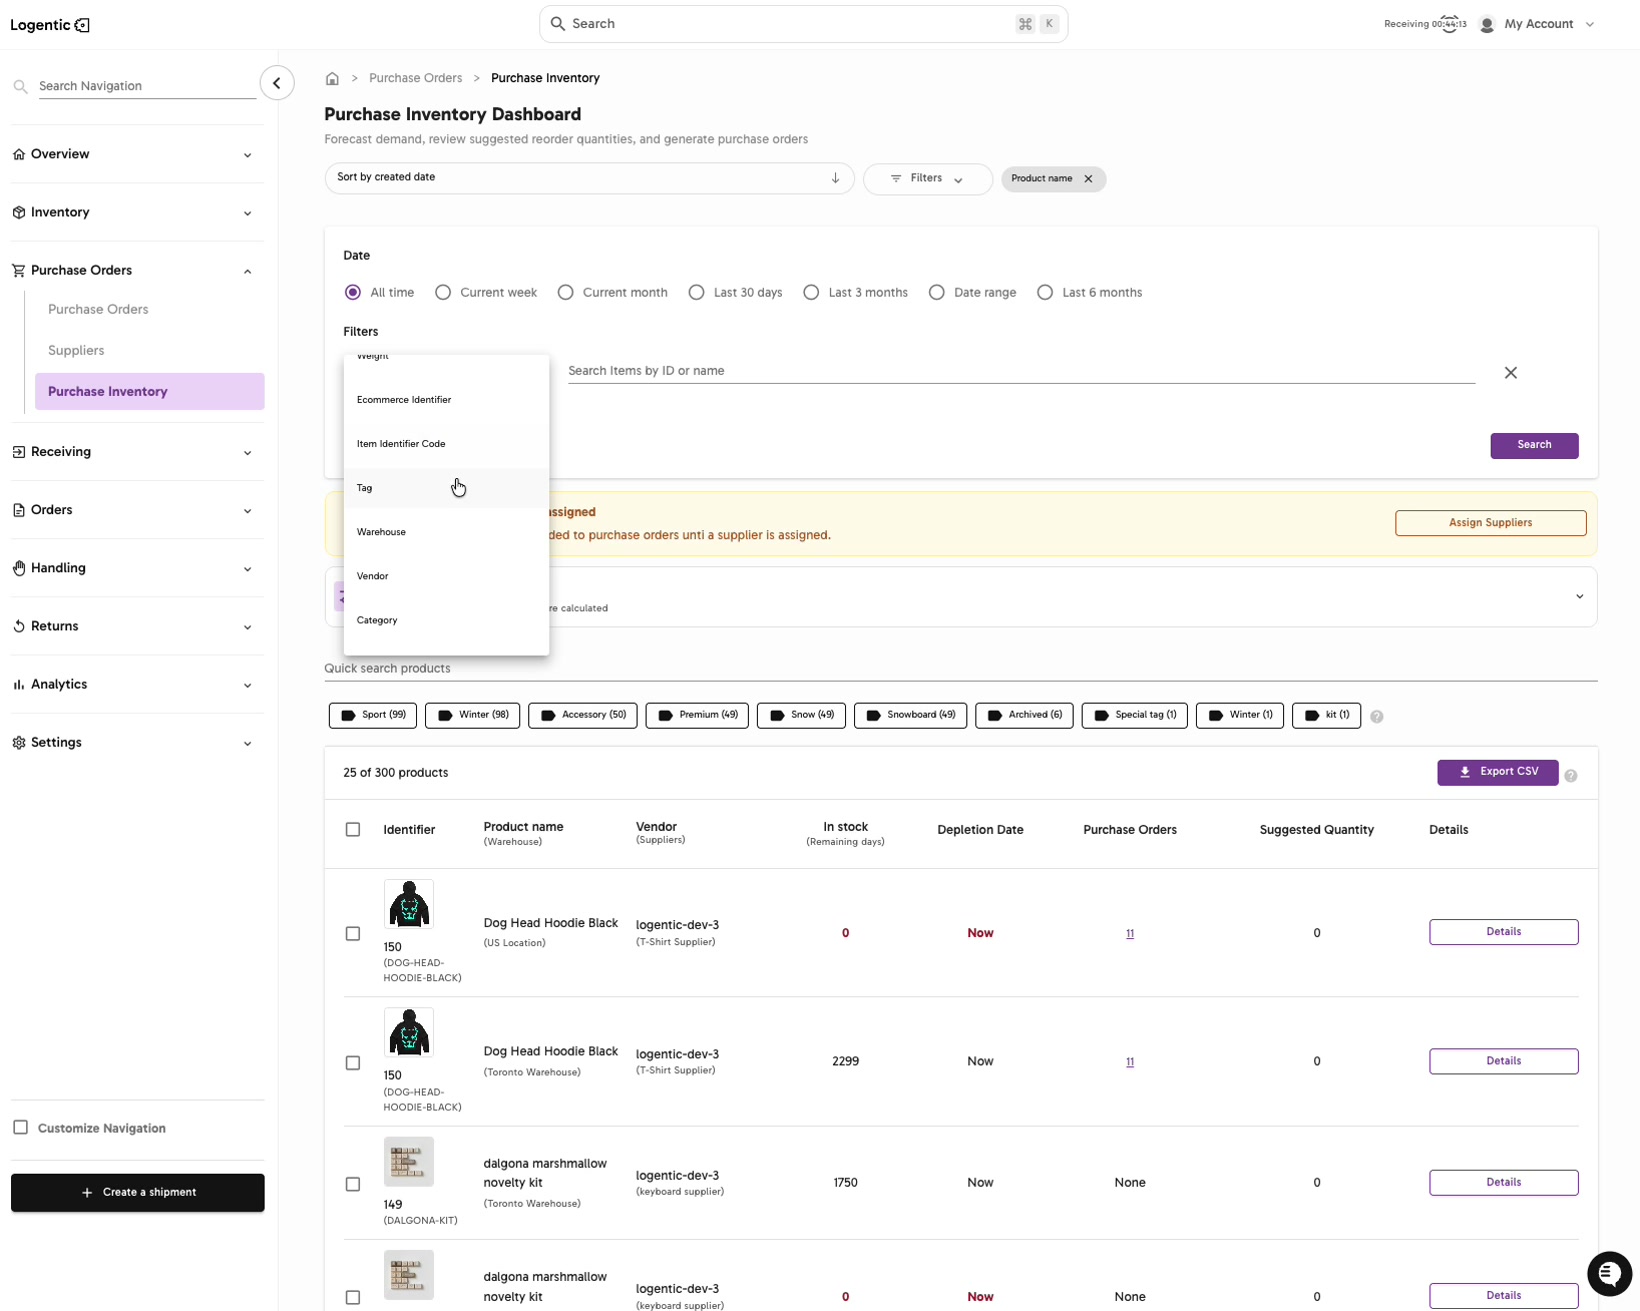
Task: Remove the Product name filter chip
Action: (1088, 179)
